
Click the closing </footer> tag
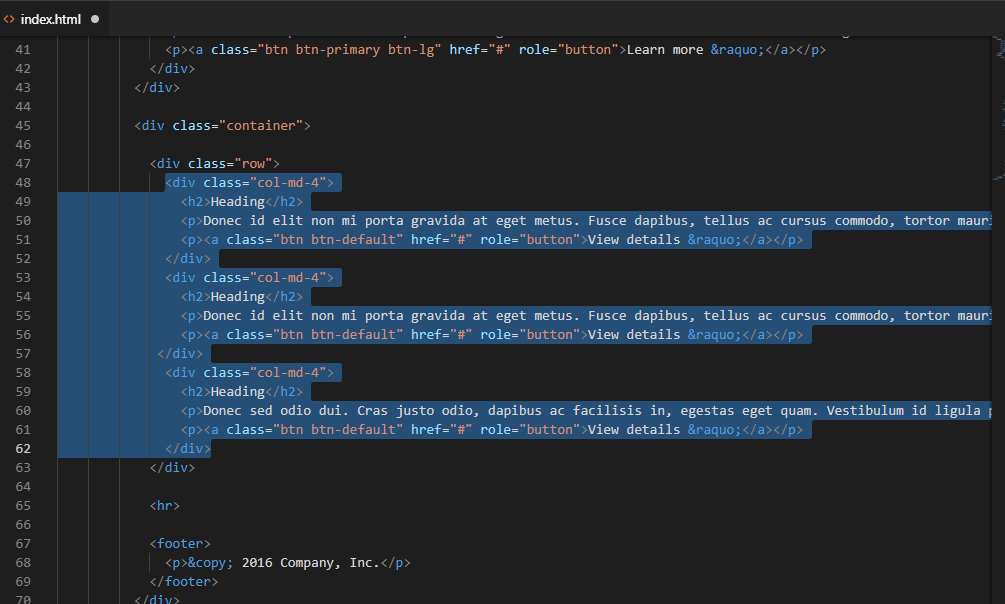pyautogui.click(x=186, y=581)
